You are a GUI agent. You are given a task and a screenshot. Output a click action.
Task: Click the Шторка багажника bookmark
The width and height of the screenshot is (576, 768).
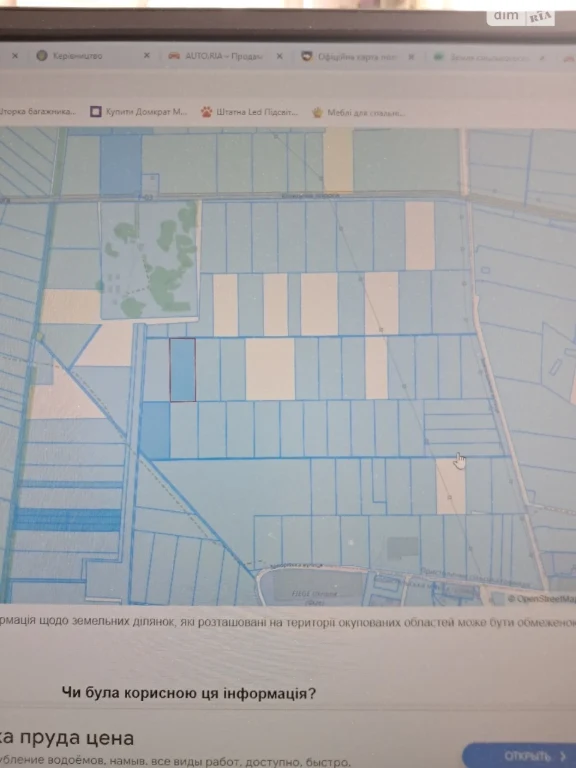pyautogui.click(x=38, y=111)
